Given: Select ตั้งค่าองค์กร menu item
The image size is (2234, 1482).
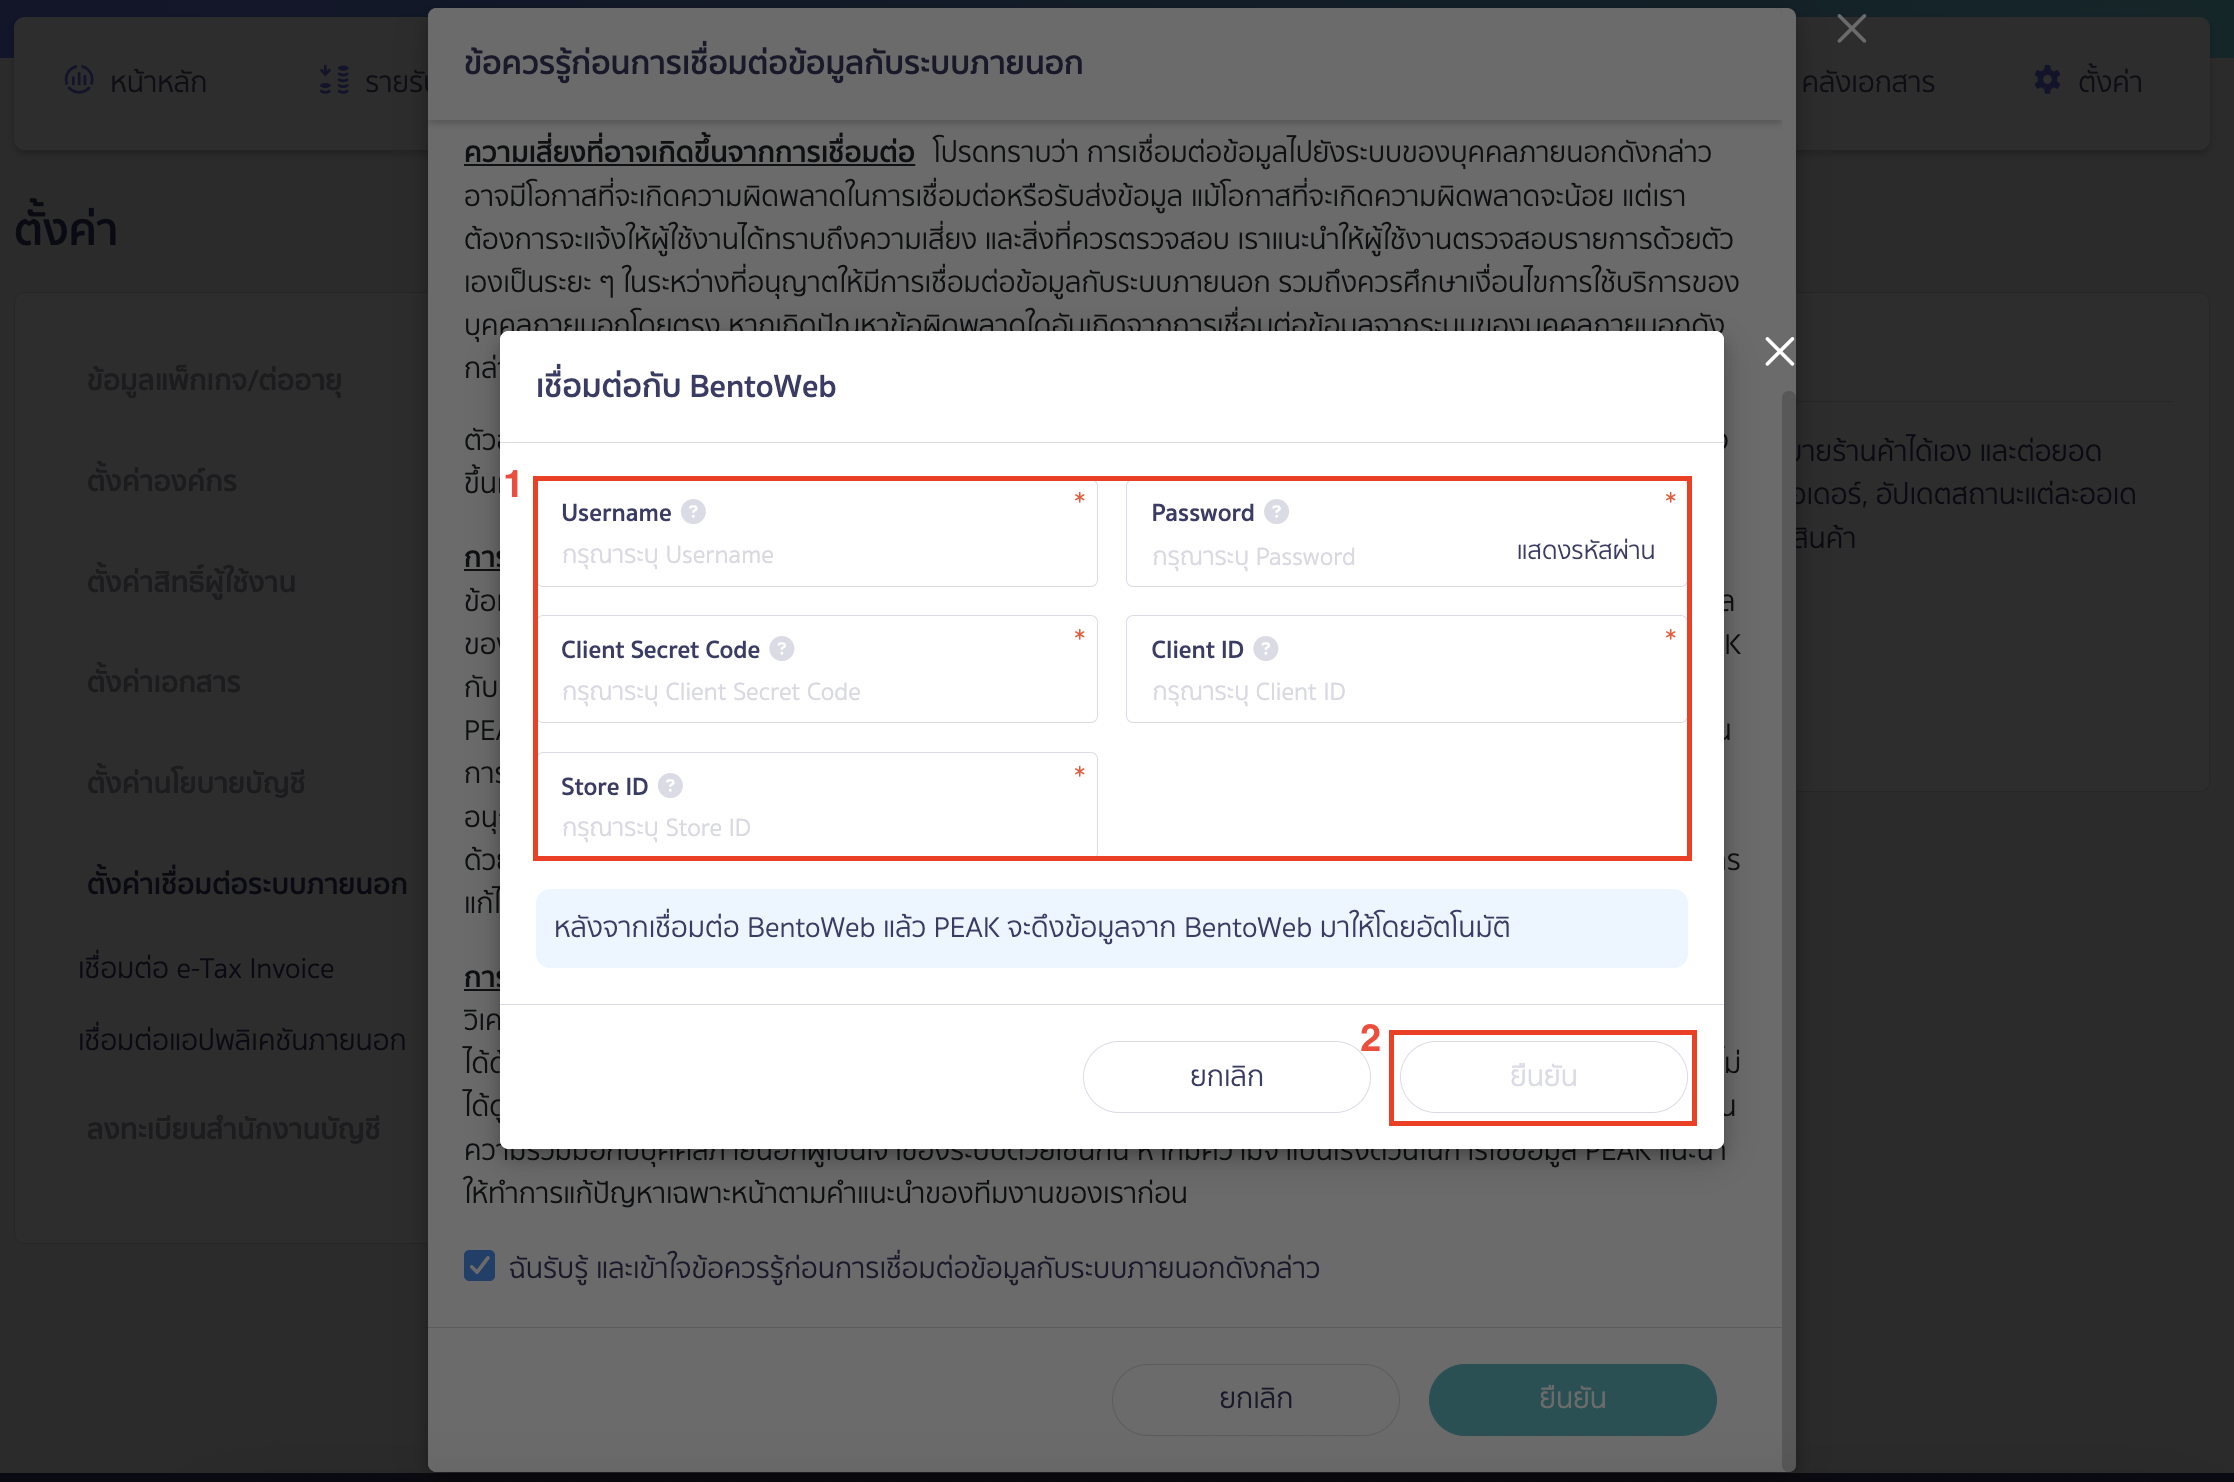Looking at the screenshot, I should 161,481.
